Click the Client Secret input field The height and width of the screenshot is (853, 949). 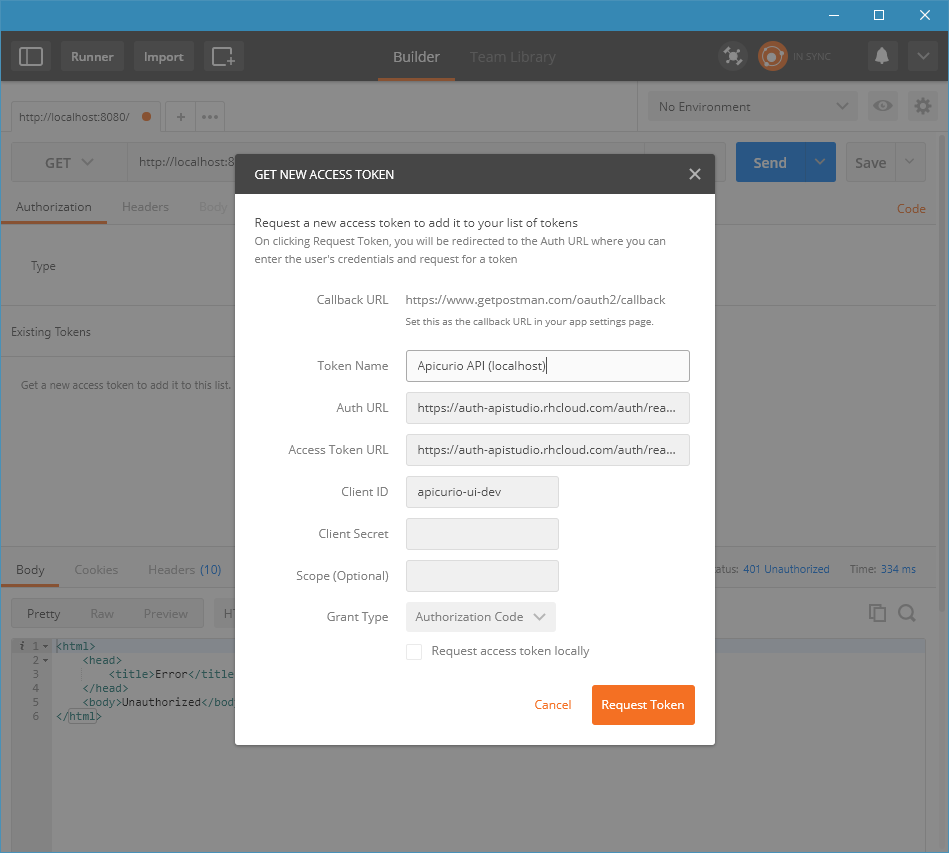coord(482,534)
